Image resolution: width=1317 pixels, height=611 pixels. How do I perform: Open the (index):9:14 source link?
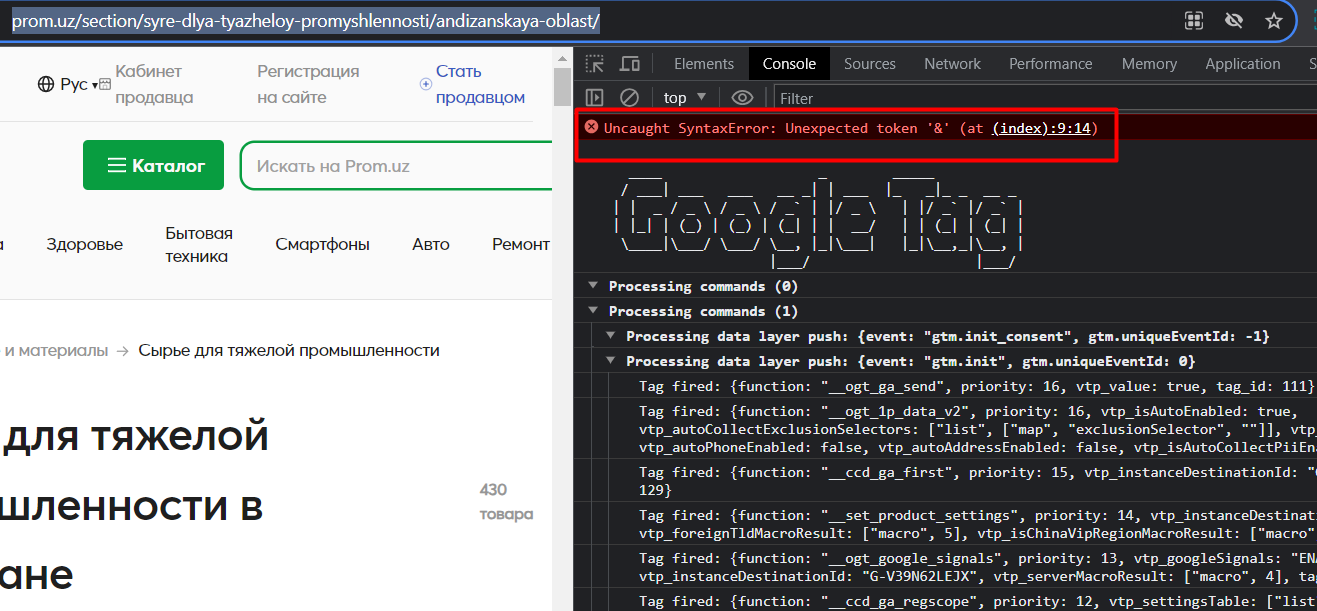point(1040,128)
